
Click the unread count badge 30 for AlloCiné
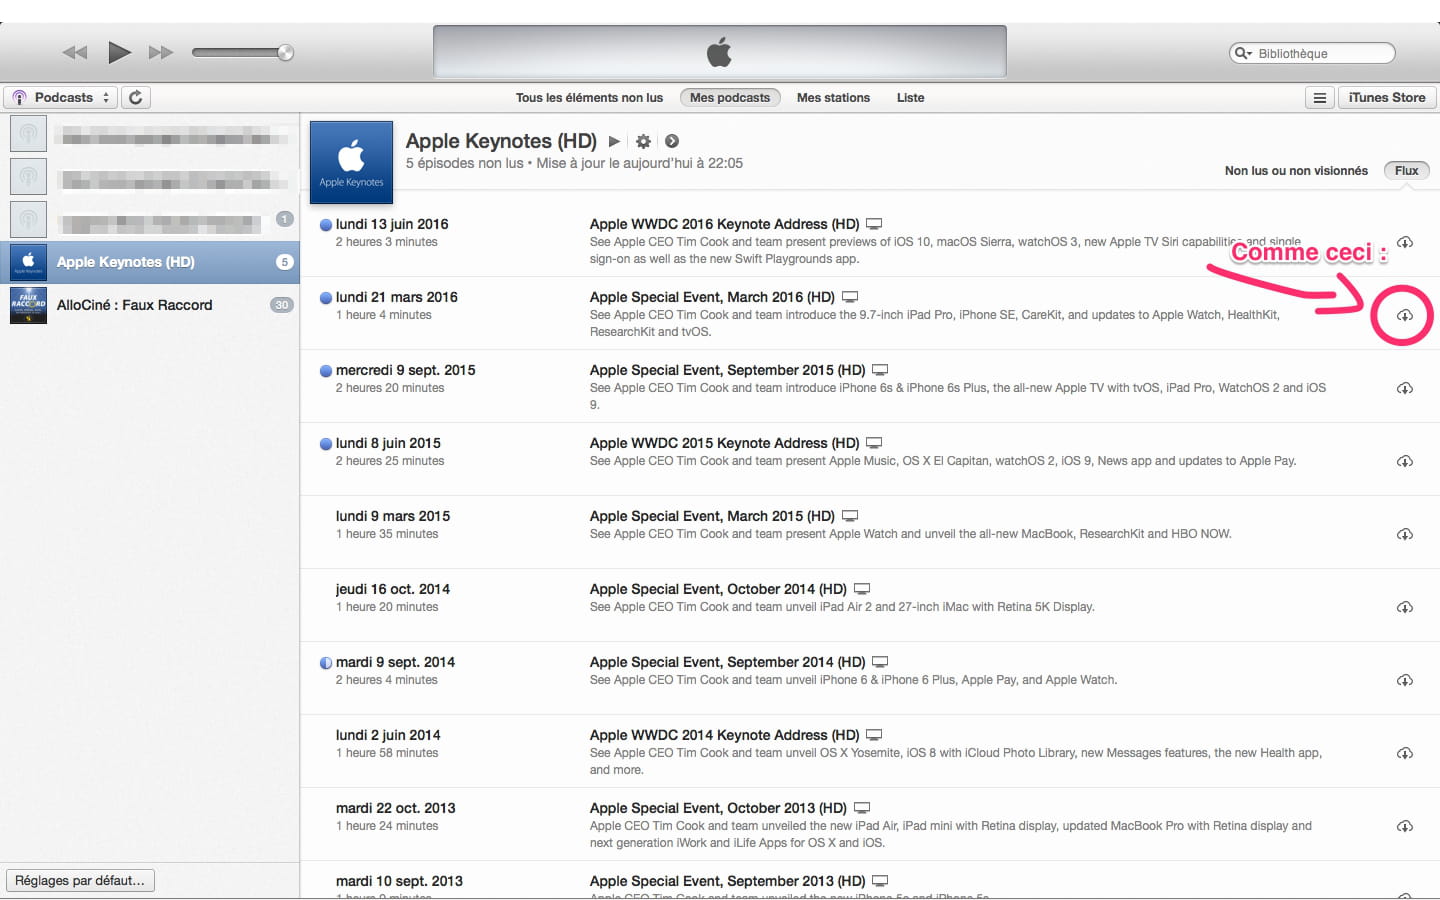282,305
